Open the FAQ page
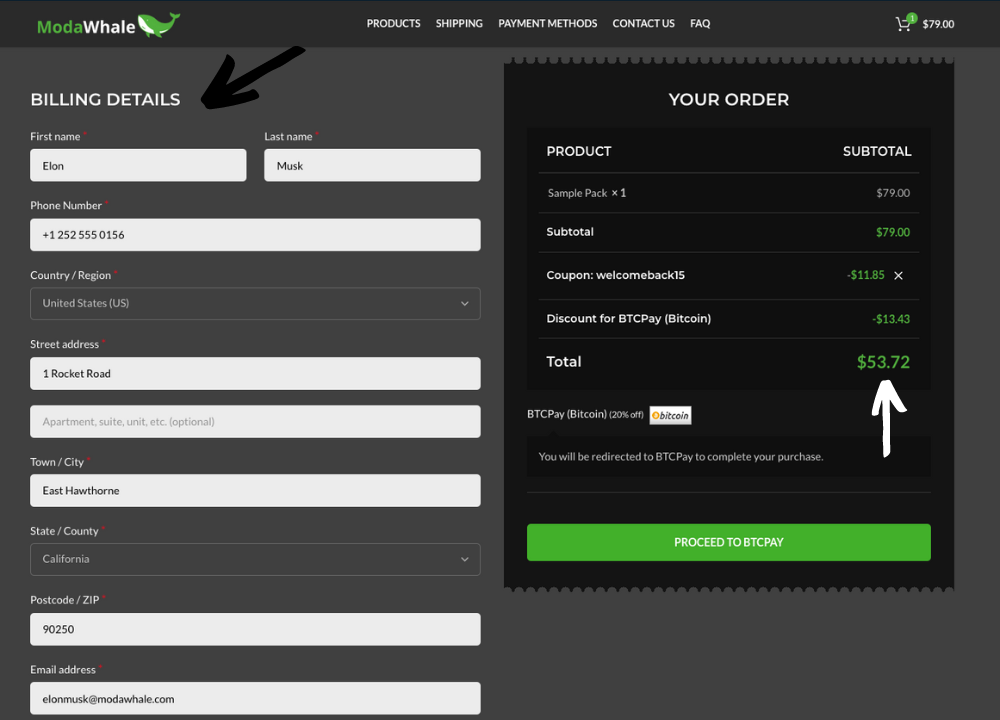The image size is (1000, 720). pos(700,24)
